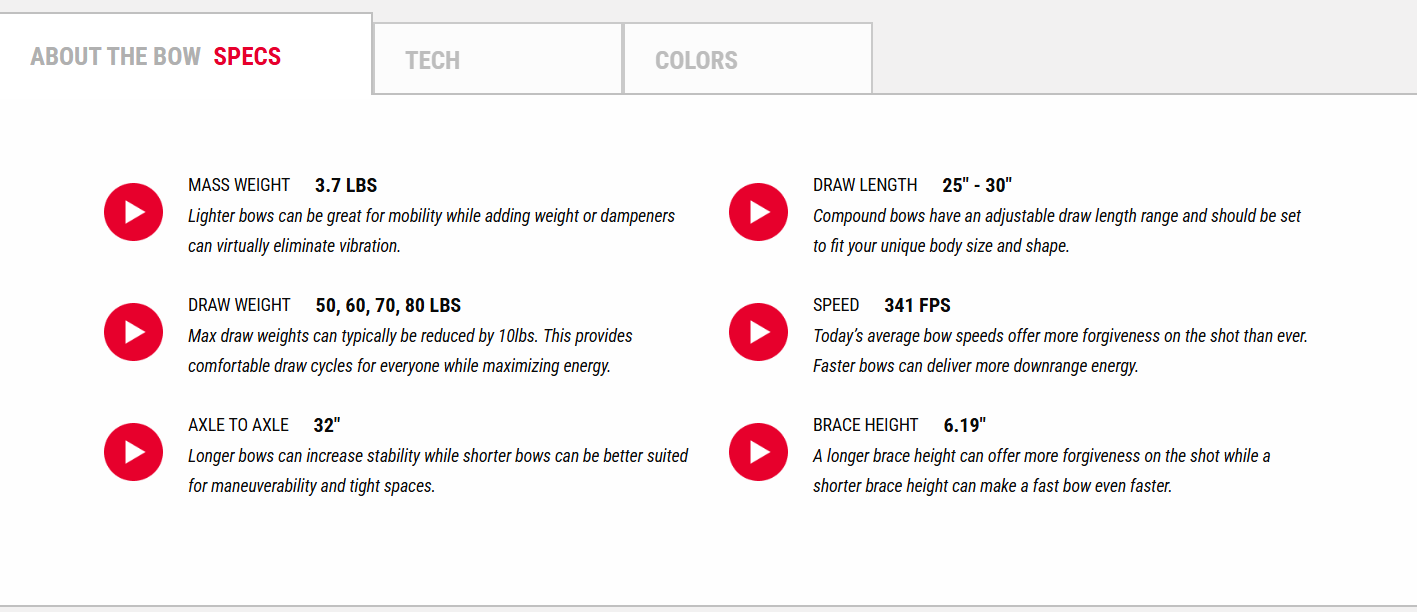Click the Brace Height label
The image size is (1417, 612).
865,425
